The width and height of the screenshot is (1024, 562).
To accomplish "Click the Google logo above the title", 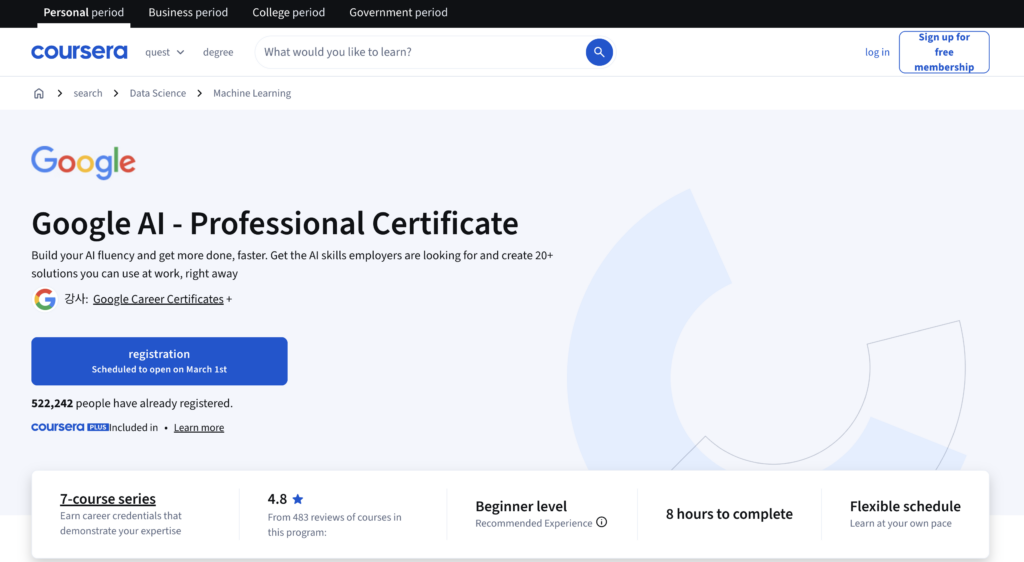I will (x=84, y=162).
